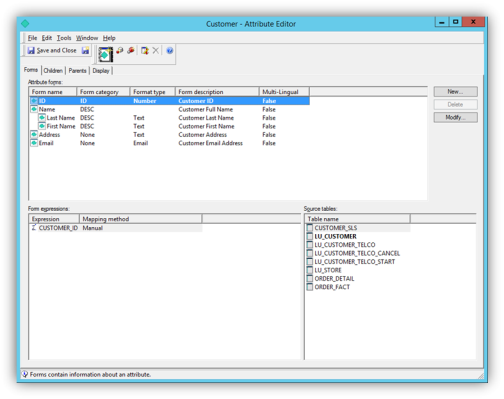Viewport: 504px width, 399px height.
Task: Click Save and Close in the toolbar
Action: click(x=52, y=50)
